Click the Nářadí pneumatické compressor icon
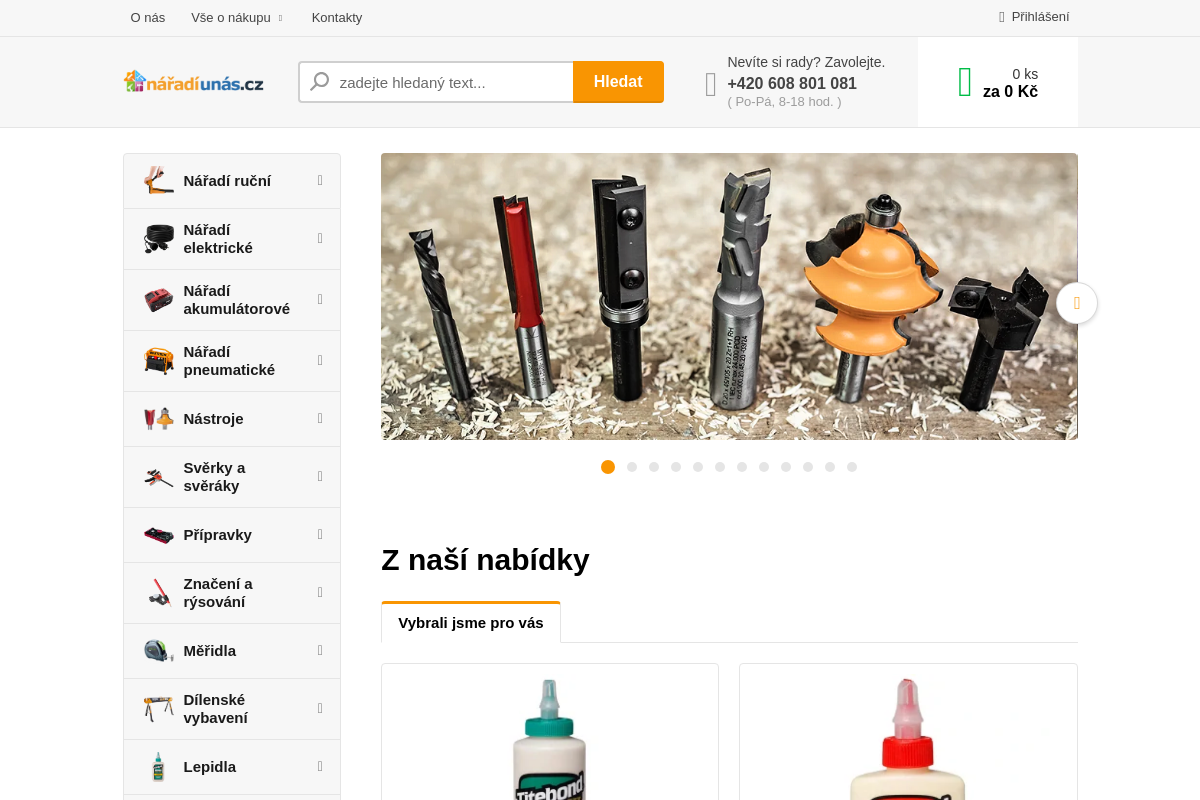 click(x=158, y=361)
